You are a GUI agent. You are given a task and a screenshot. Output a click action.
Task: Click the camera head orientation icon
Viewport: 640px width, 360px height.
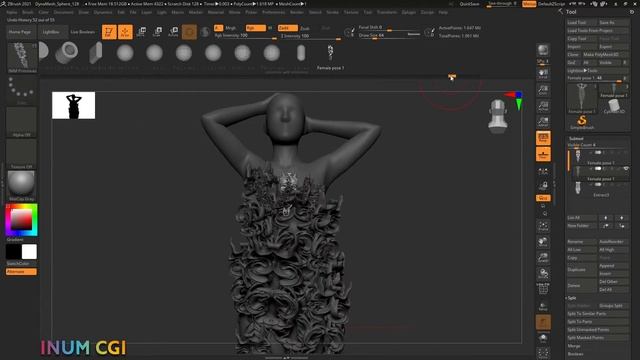pyautogui.click(x=498, y=116)
